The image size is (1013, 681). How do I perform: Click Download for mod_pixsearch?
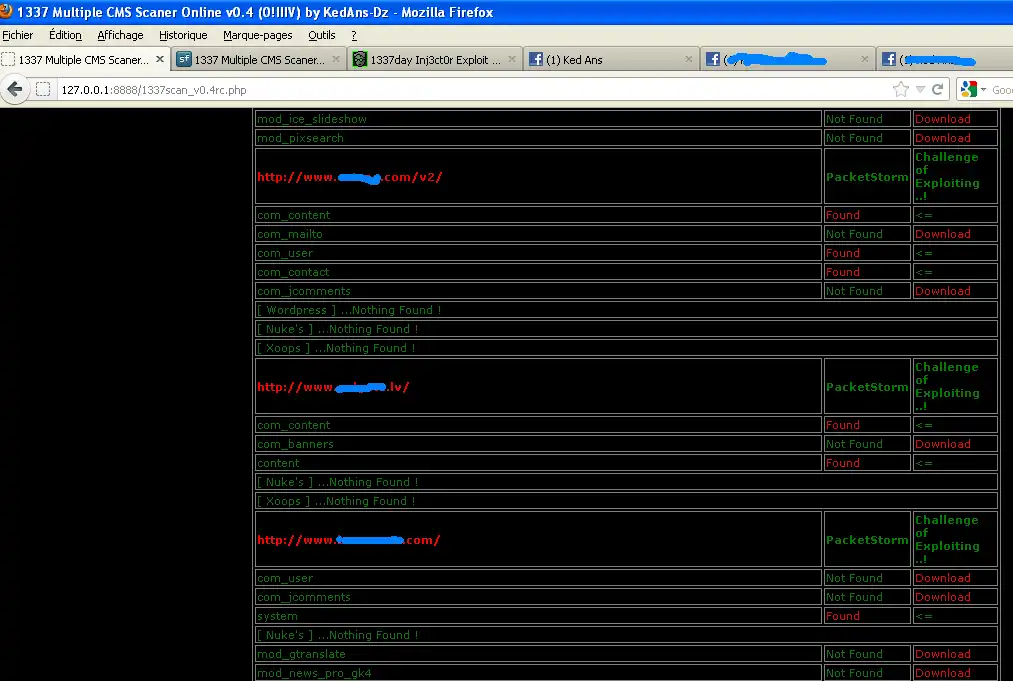click(943, 138)
